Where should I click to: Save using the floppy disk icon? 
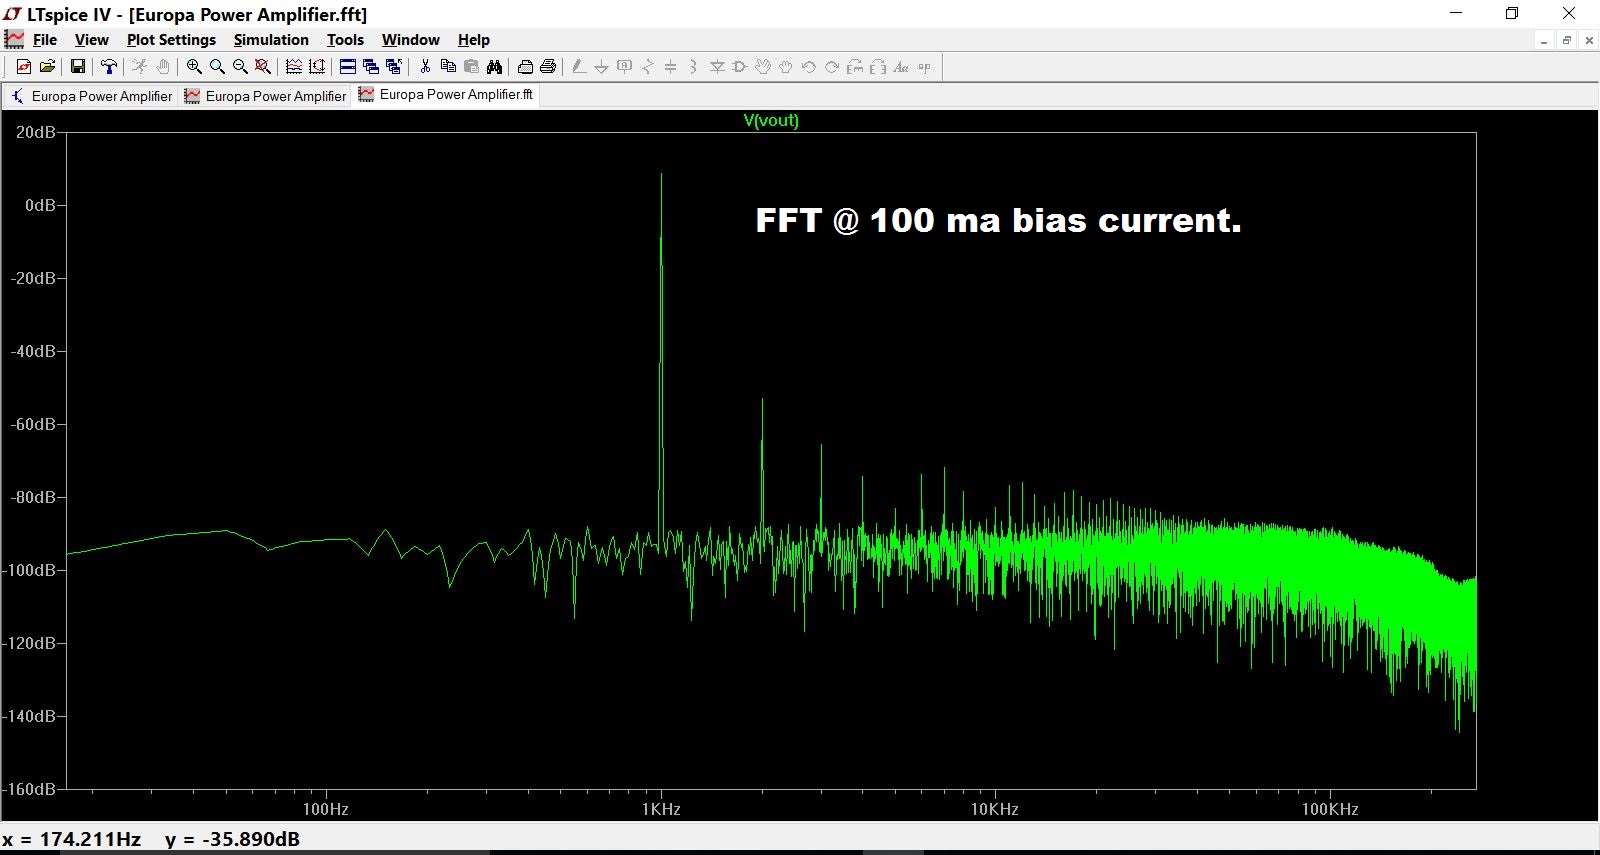point(77,67)
